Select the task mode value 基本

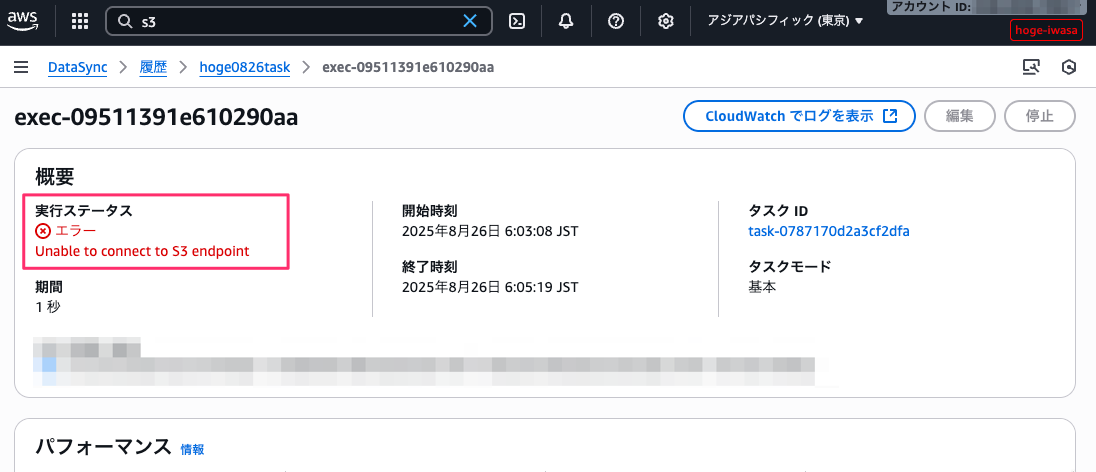coord(762,287)
